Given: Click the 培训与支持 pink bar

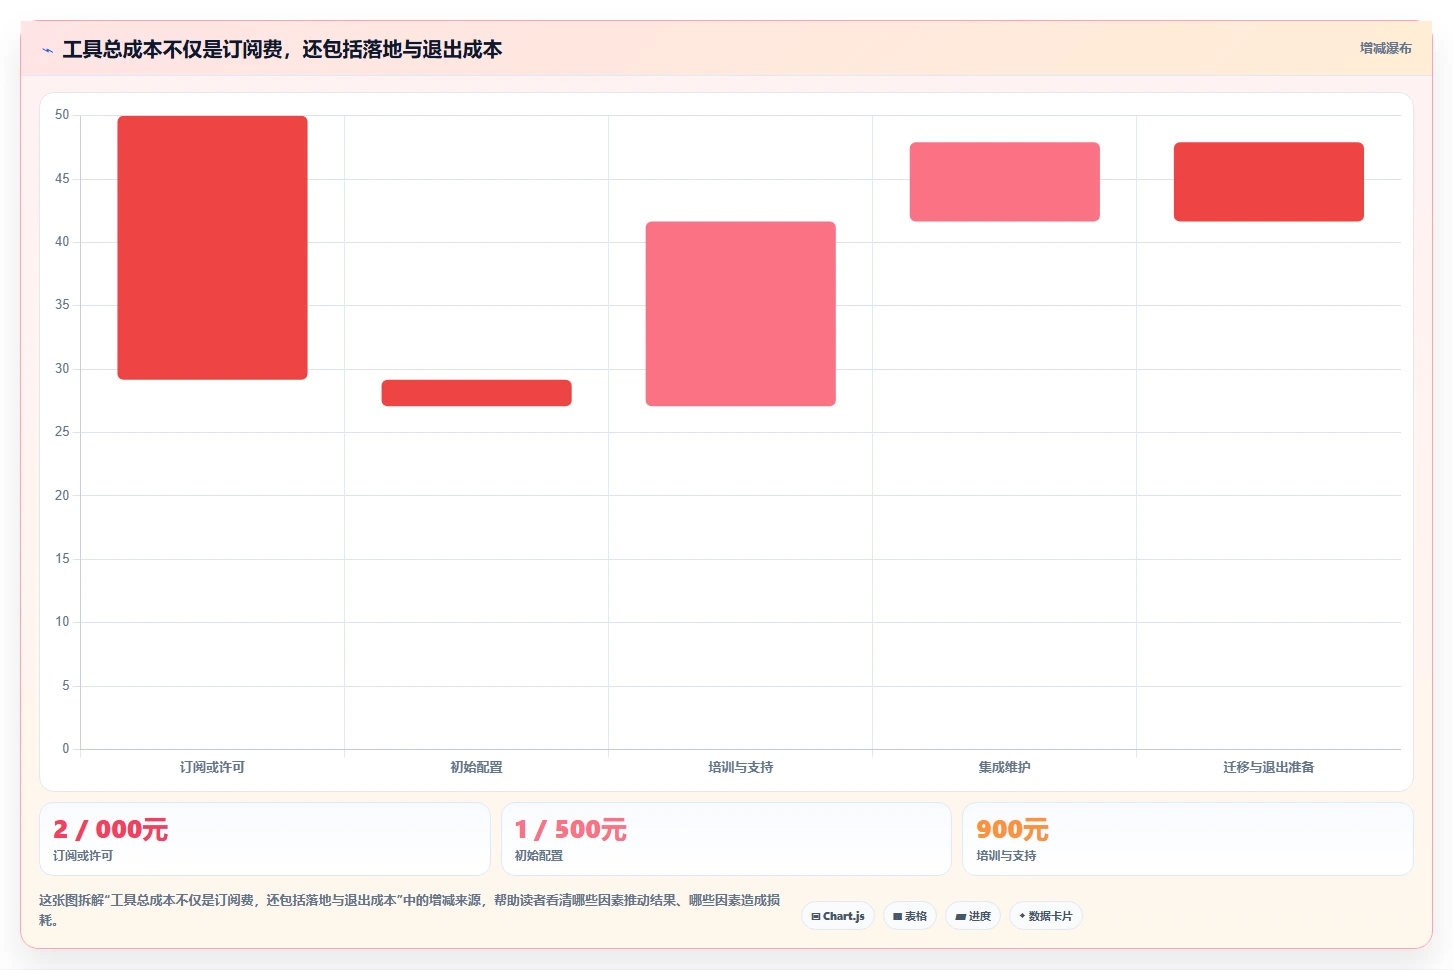Looking at the screenshot, I should click(740, 314).
